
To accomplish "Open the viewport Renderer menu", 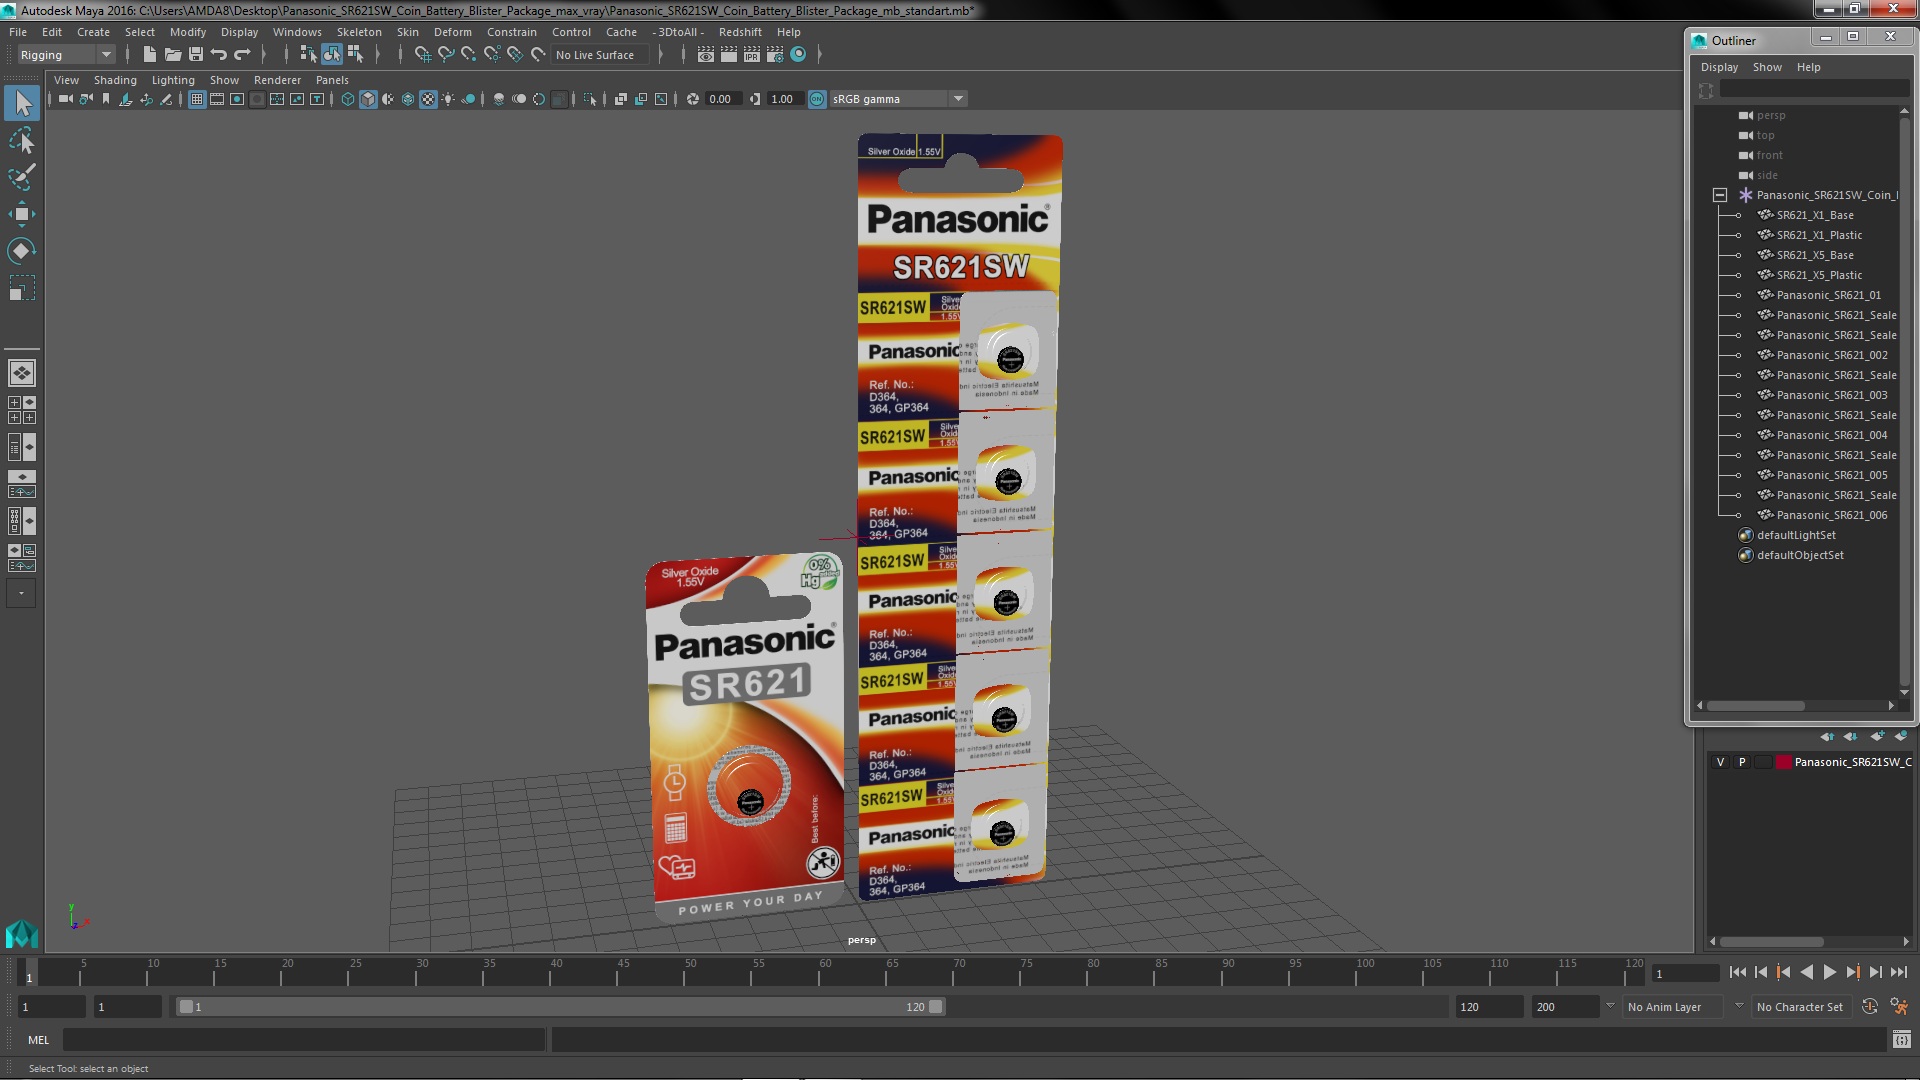I will (x=277, y=80).
